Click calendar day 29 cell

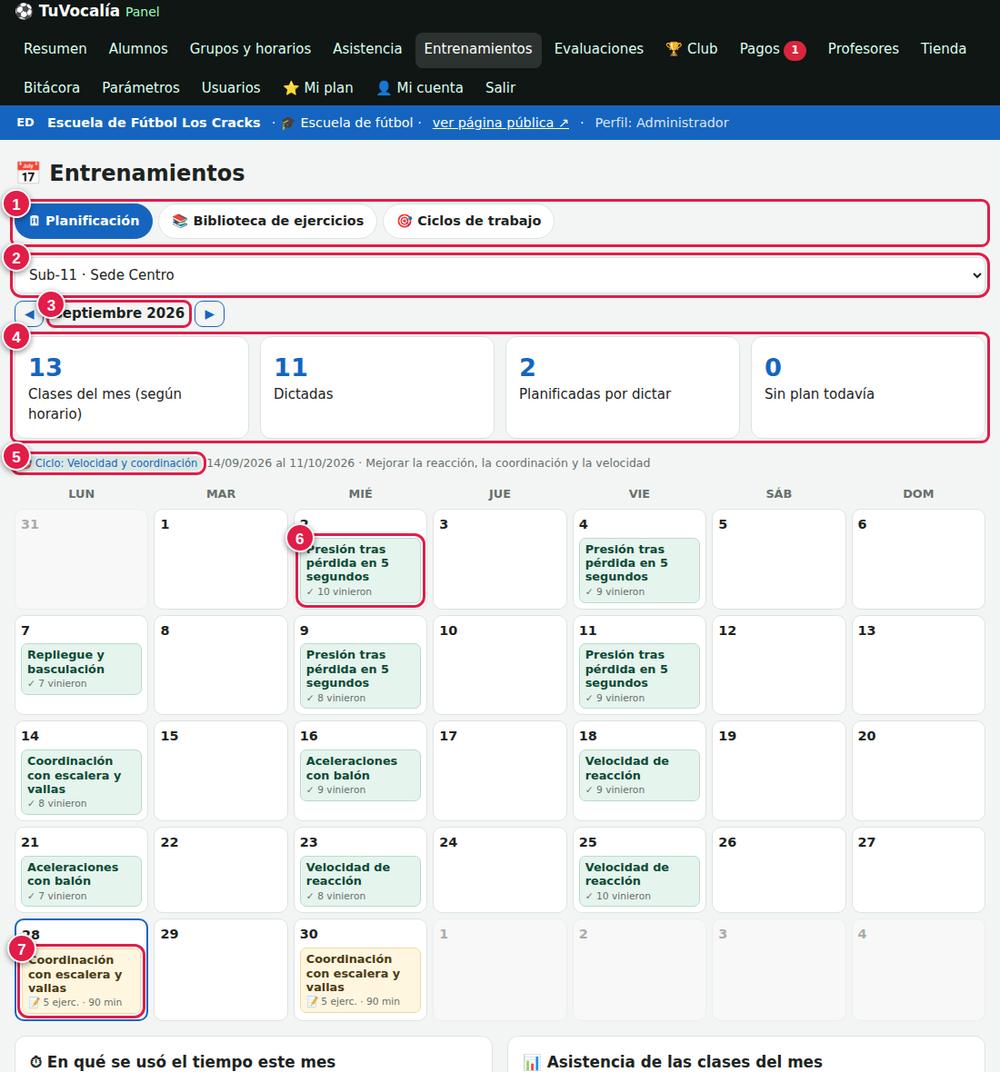tap(221, 969)
